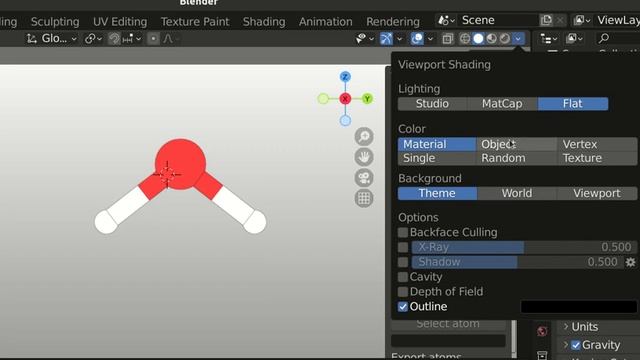Choose Texture color mode

pos(597,158)
